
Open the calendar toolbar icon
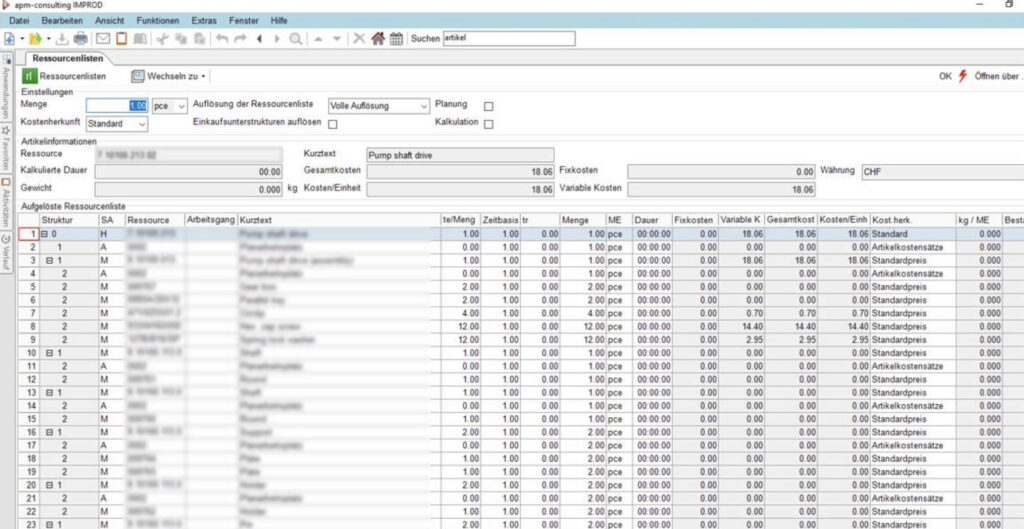[396, 39]
